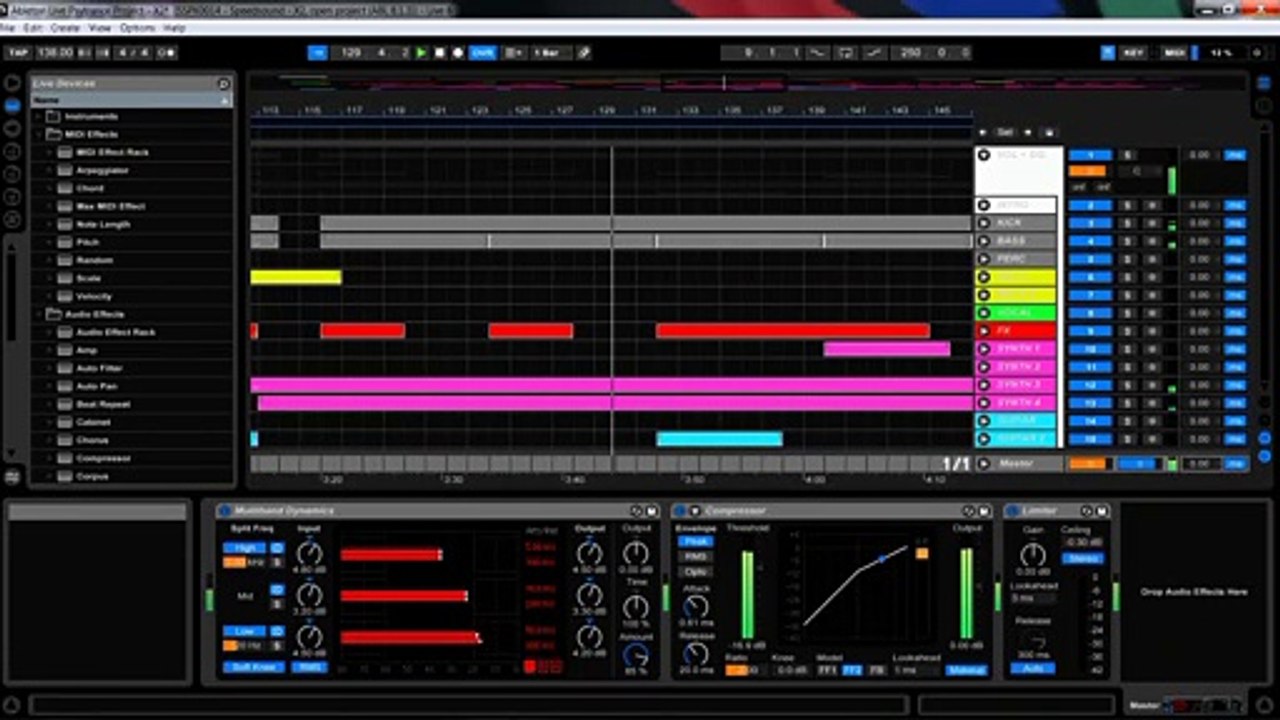This screenshot has height=720, width=1280.
Task: Click the Limiter Gain knob
Action: point(1033,554)
